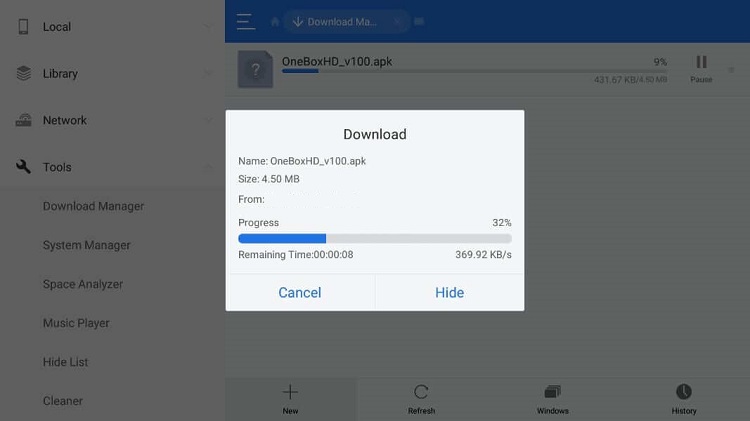The image size is (750, 421).
Task: Cancel the download in dialog
Action: point(300,292)
